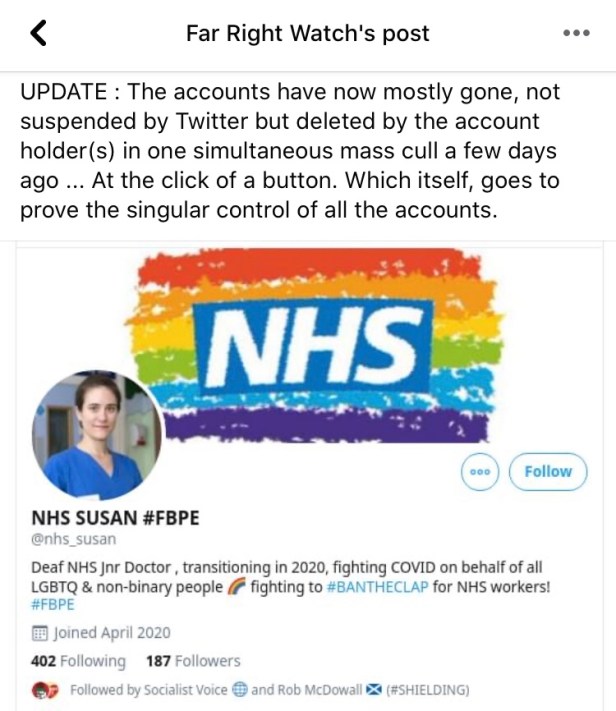Click the calendar icon beside Joined date

click(x=39, y=632)
